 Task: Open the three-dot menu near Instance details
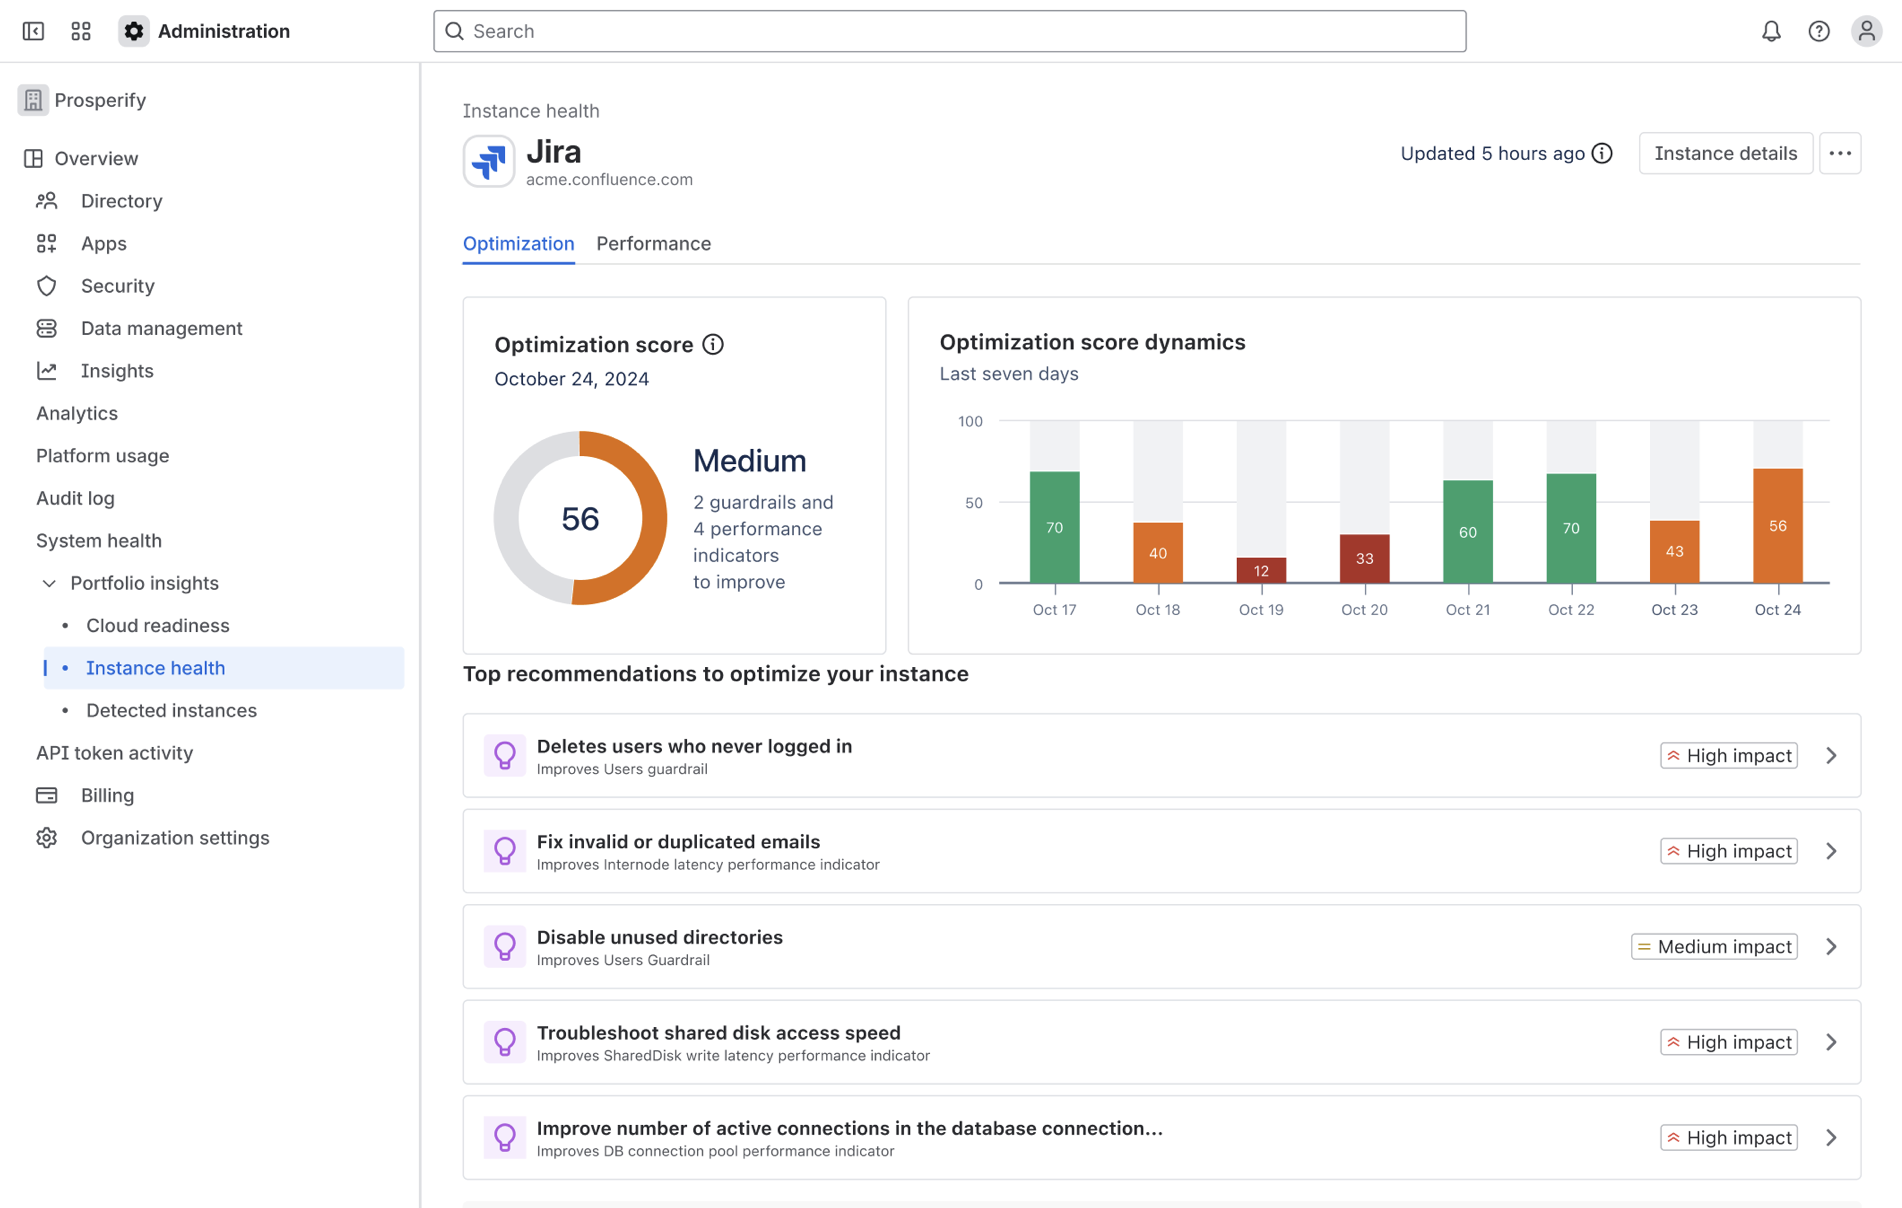click(x=1840, y=153)
